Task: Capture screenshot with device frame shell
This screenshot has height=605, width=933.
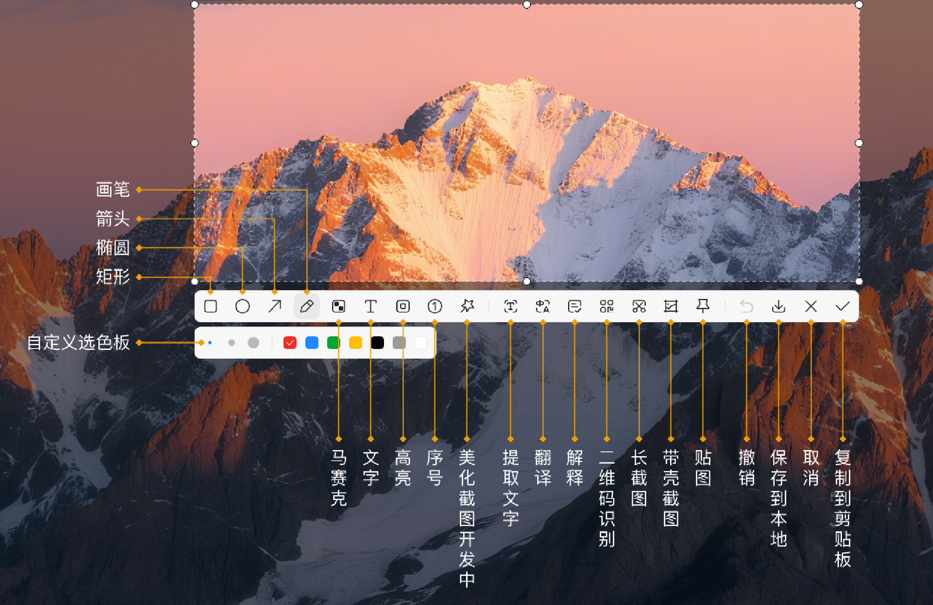Action: [x=671, y=306]
